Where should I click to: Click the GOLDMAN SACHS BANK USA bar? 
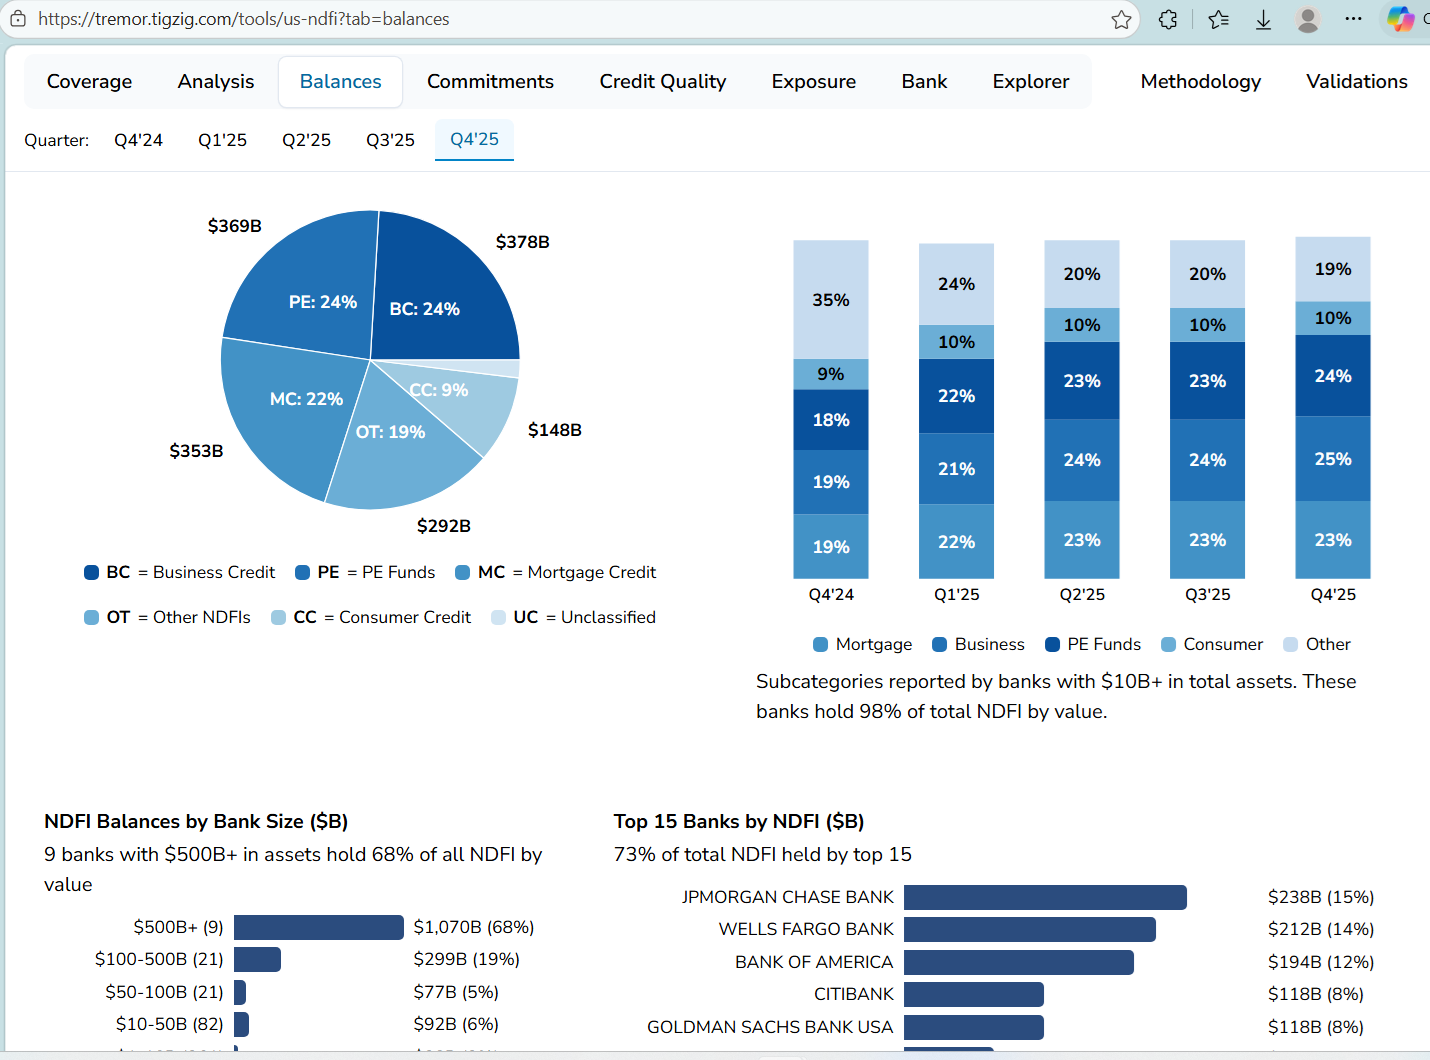[974, 1027]
